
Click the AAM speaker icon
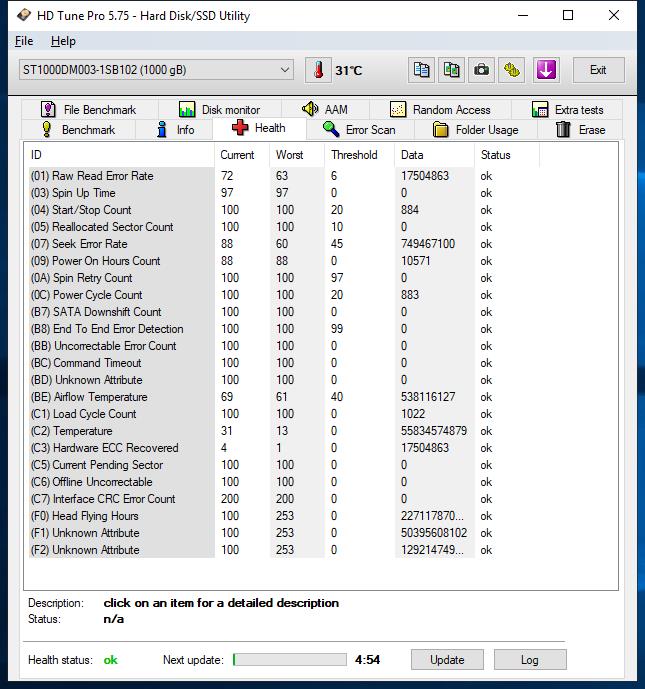[x=310, y=109]
